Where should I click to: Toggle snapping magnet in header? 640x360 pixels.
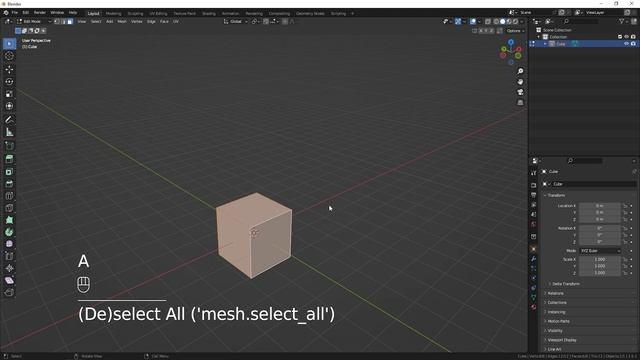point(266,21)
